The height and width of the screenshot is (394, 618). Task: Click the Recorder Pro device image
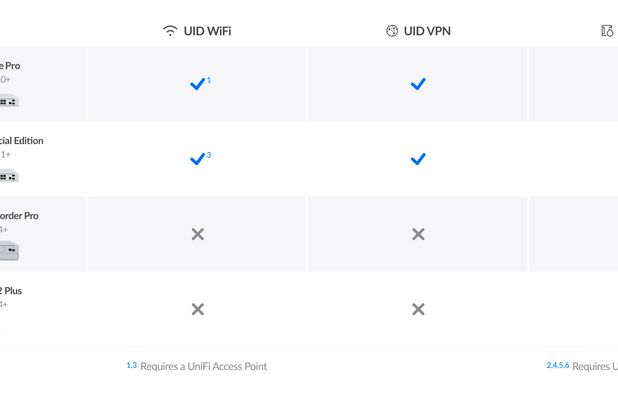pyautogui.click(x=9, y=251)
